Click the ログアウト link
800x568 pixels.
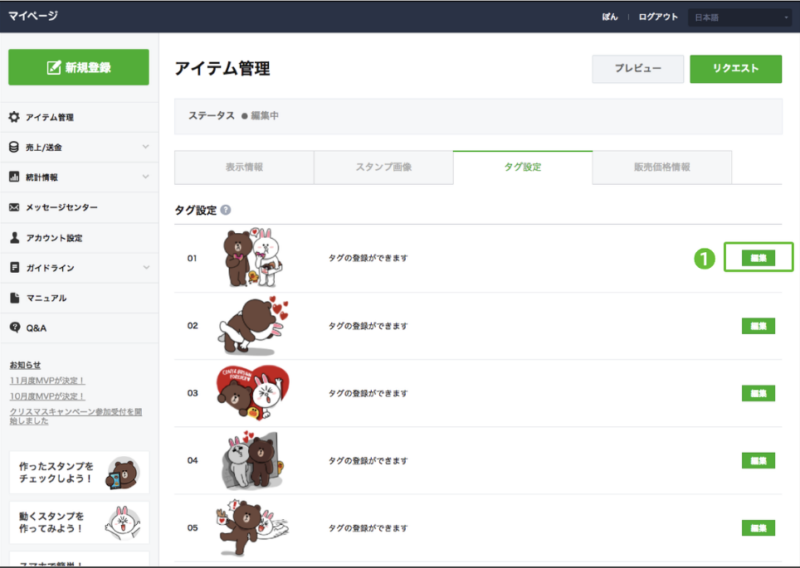(657, 17)
